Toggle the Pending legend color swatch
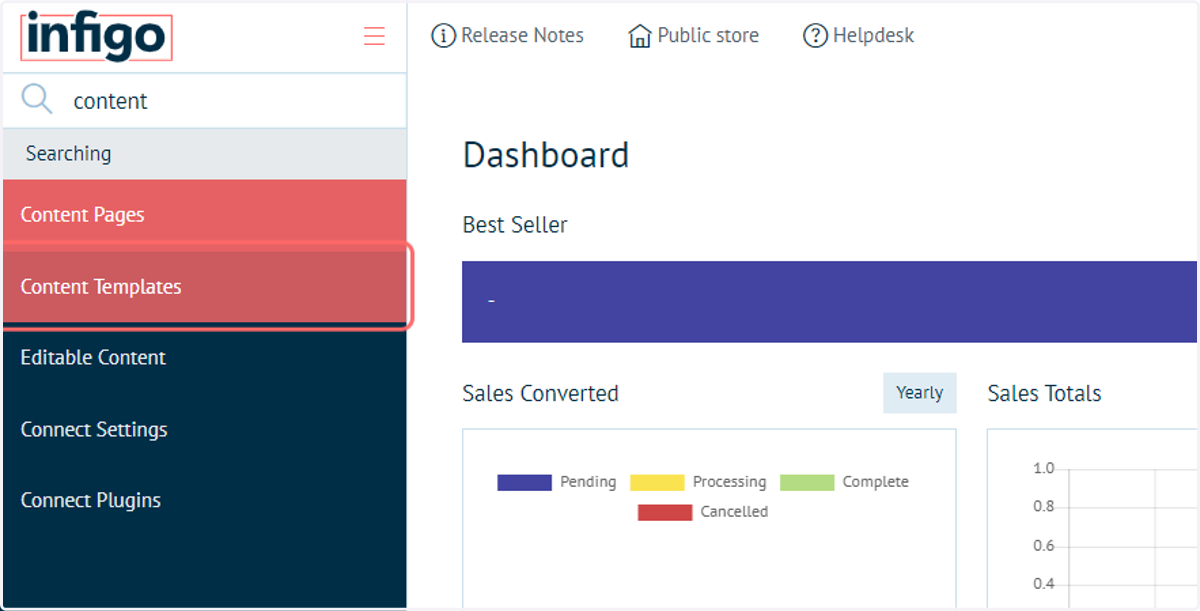 (x=524, y=482)
